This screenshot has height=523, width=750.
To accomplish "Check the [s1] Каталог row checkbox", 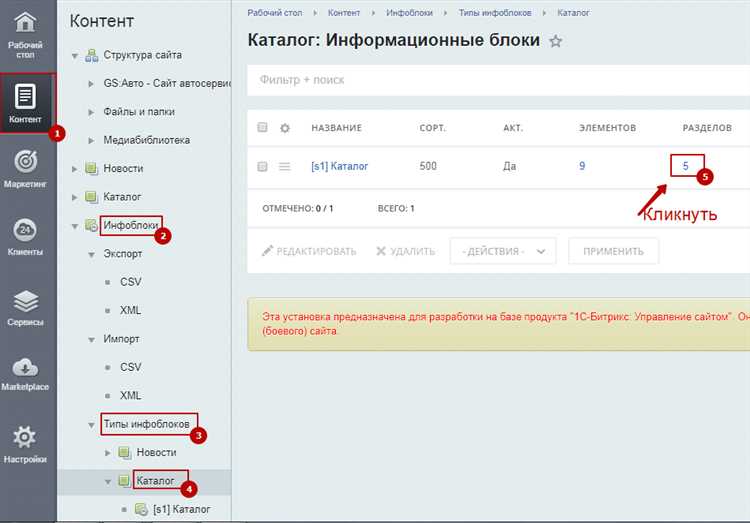I will 262,166.
